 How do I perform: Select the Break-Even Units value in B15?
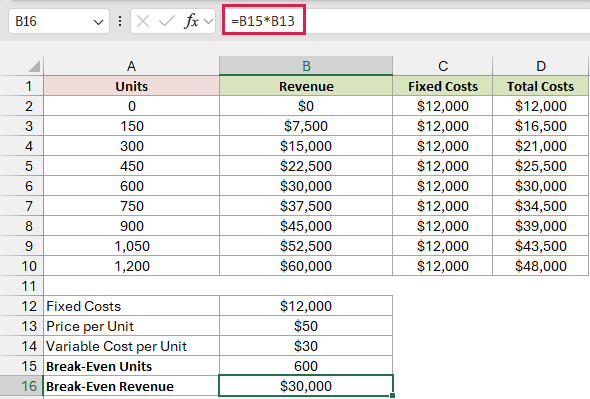click(x=306, y=366)
